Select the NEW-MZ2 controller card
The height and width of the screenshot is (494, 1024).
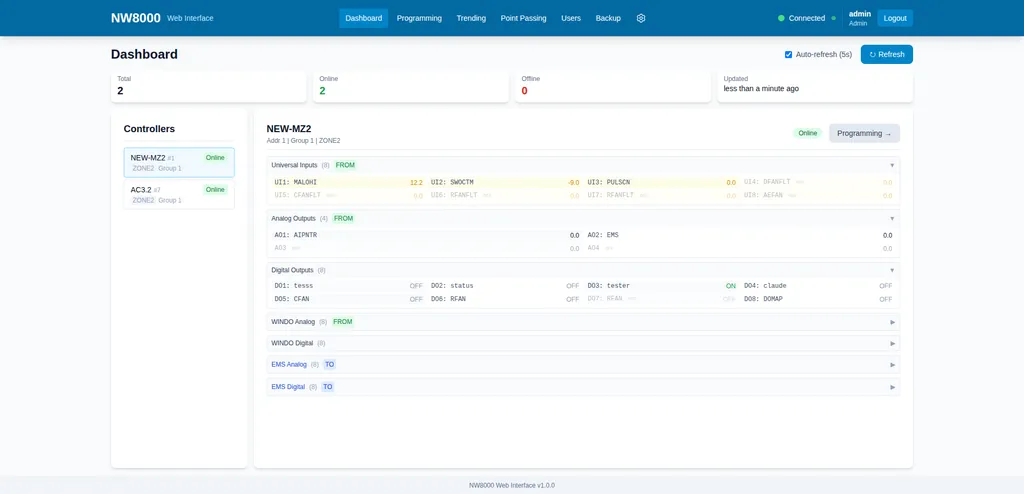[x=179, y=162]
